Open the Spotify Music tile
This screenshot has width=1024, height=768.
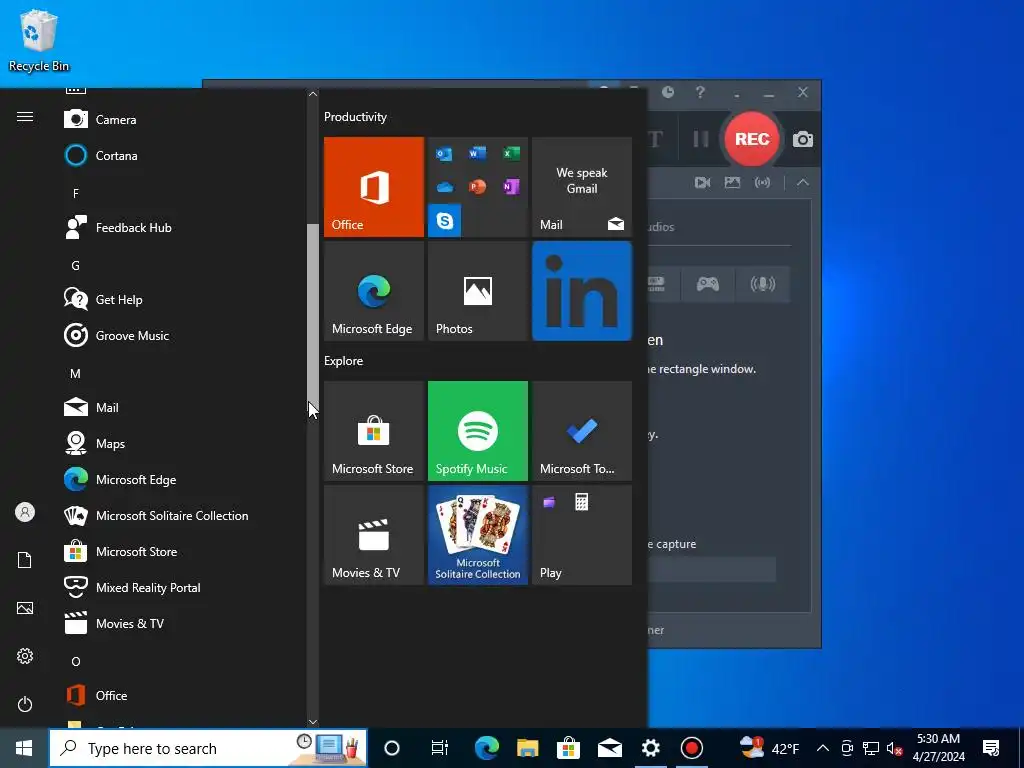[478, 431]
